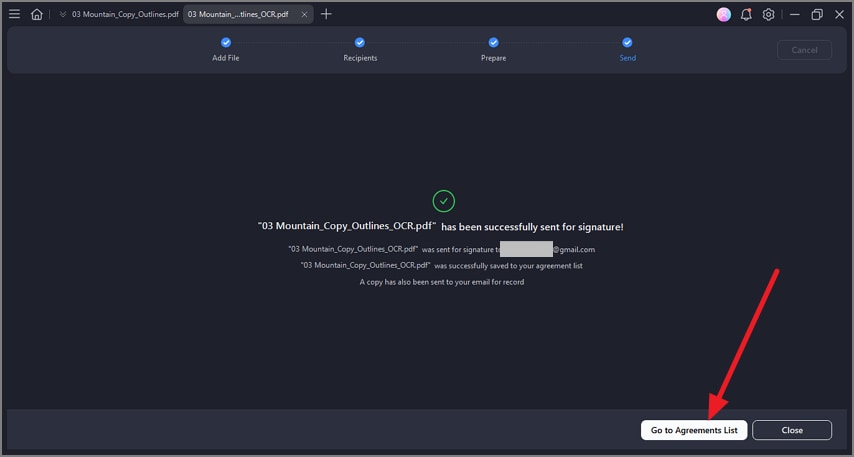Select the Send step label
Image resolution: width=854 pixels, height=457 pixels.
(627, 58)
